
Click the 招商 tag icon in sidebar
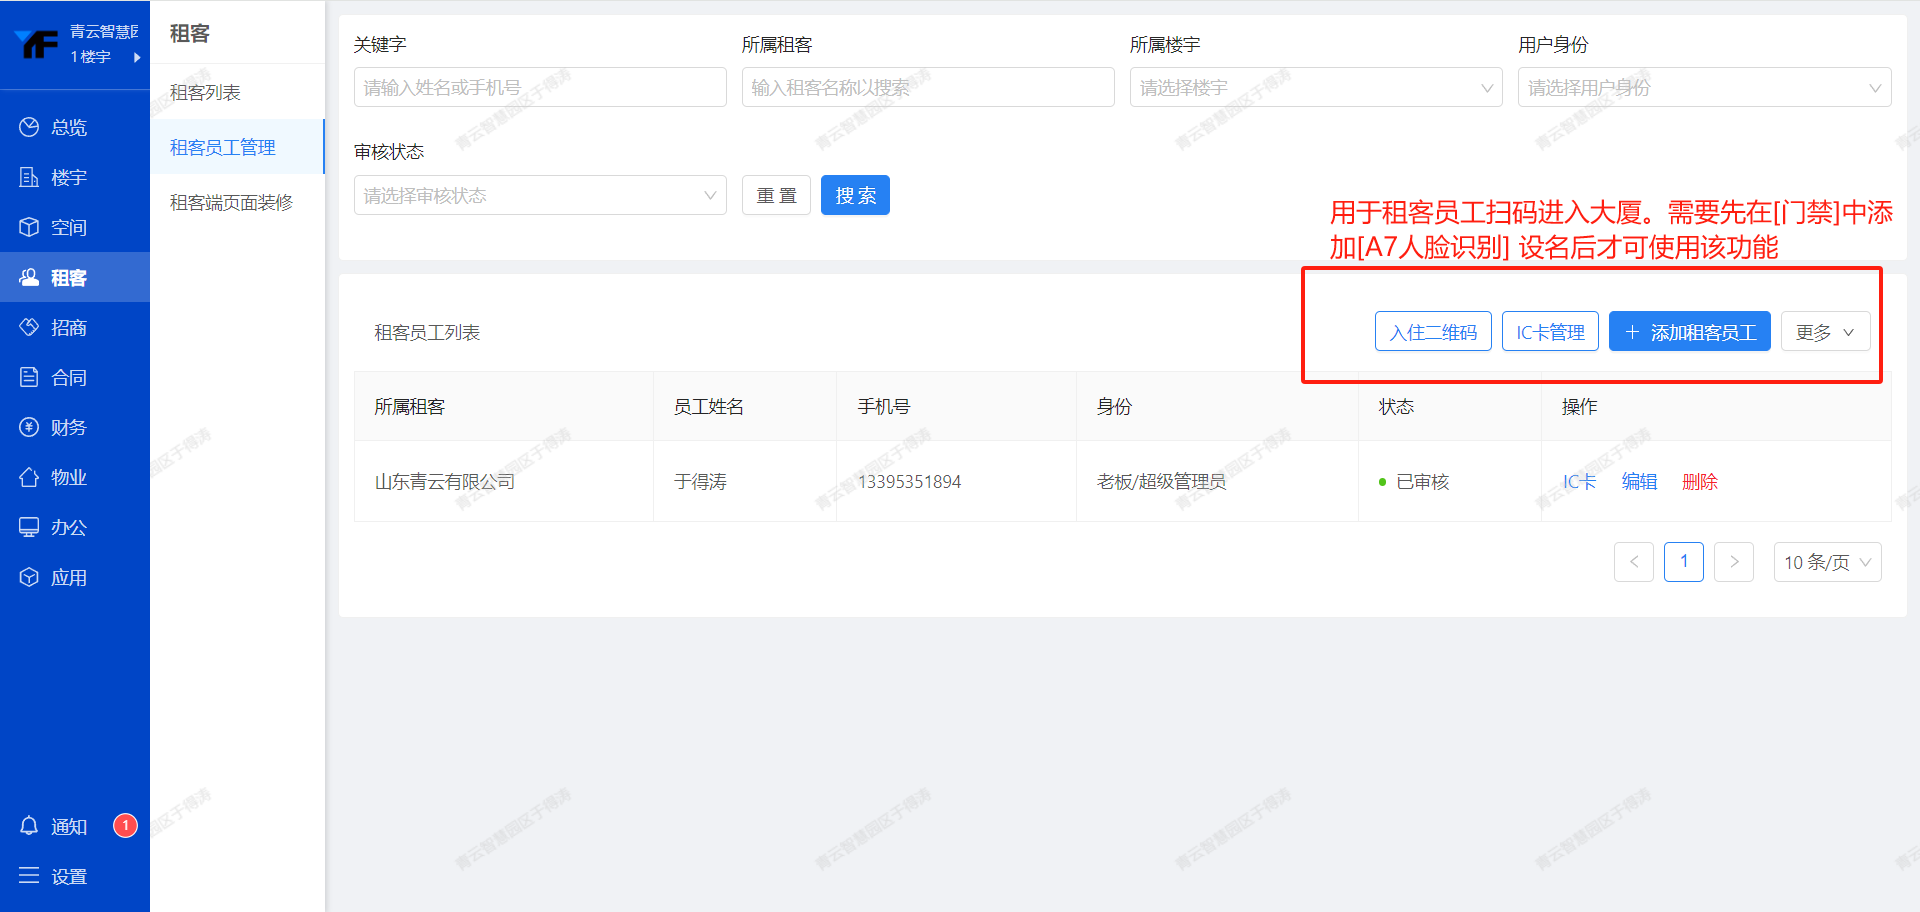click(29, 327)
